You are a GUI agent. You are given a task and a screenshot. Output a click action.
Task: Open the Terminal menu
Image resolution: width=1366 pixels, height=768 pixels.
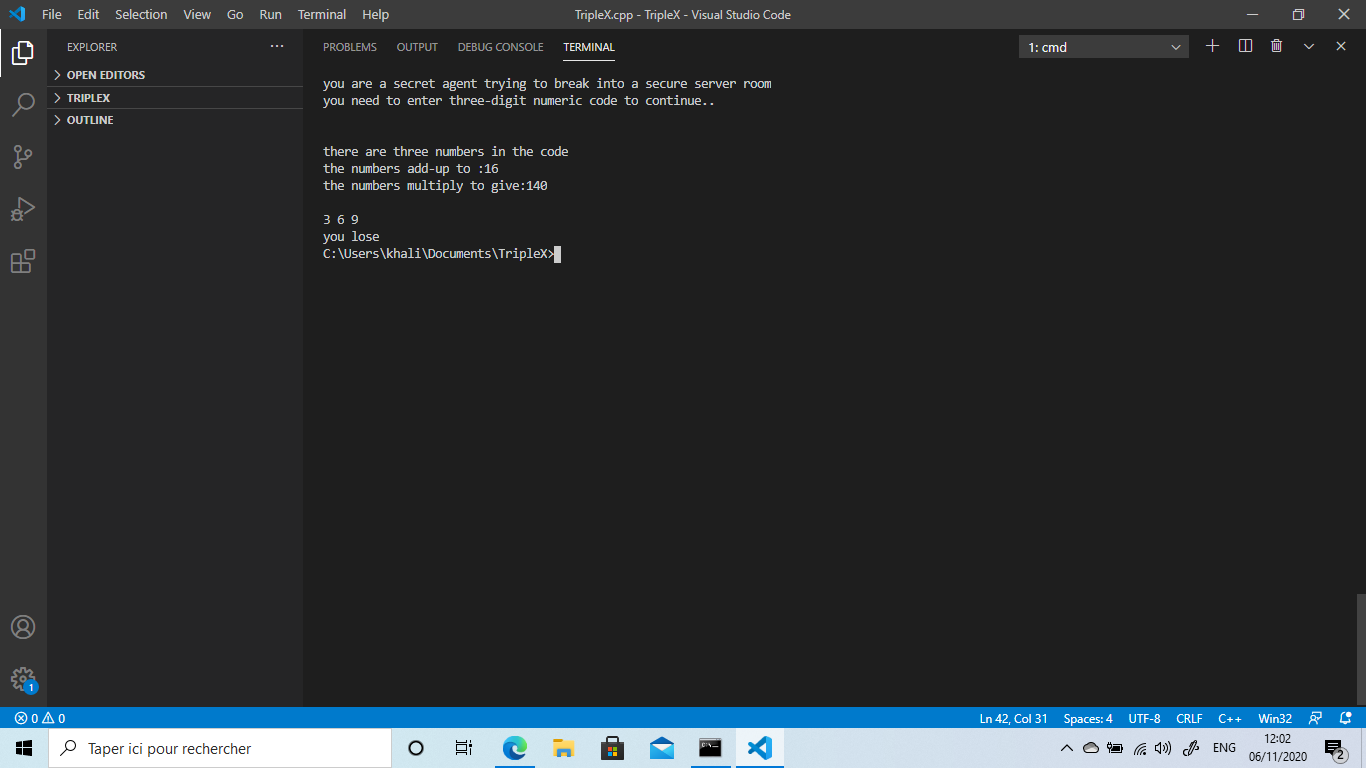(321, 14)
